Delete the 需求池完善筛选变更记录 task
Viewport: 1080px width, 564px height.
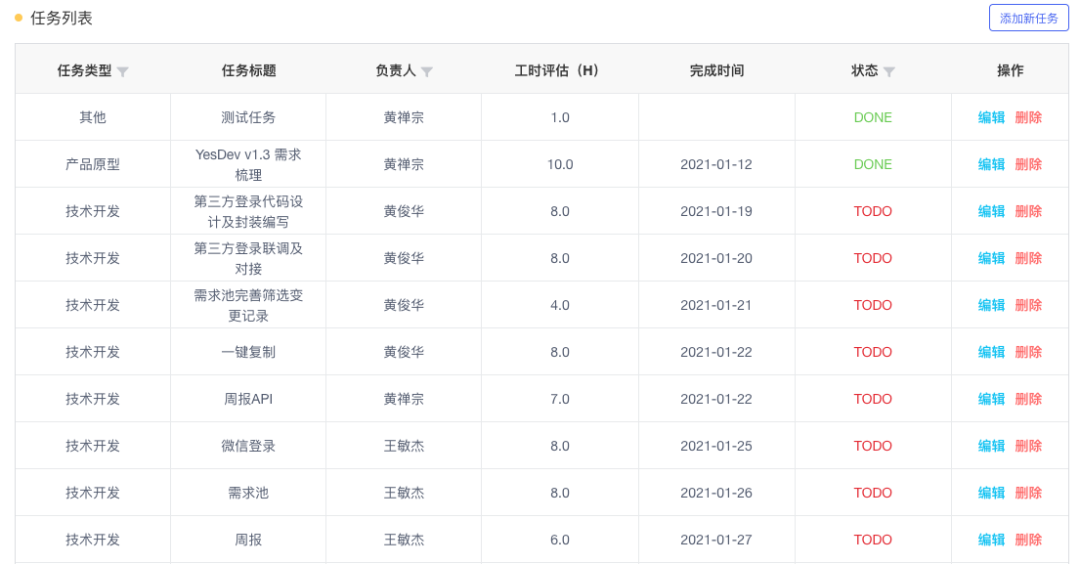[1028, 305]
